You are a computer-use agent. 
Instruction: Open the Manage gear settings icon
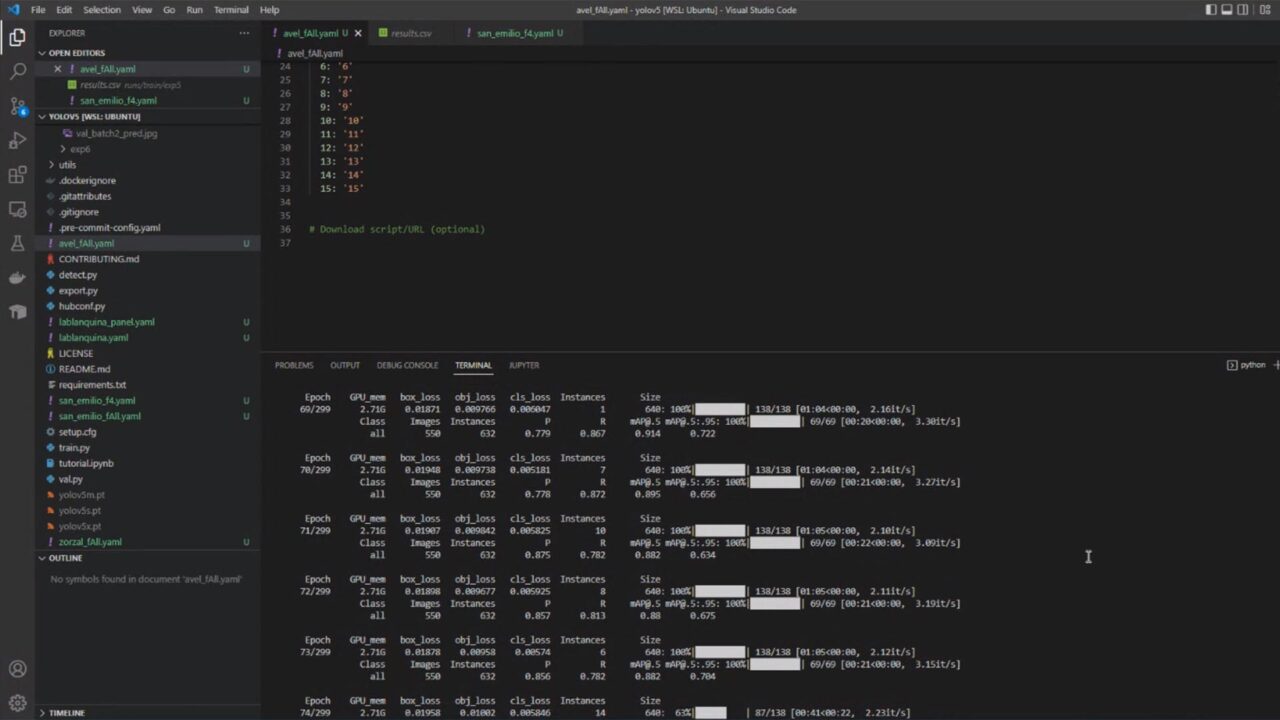[x=17, y=702]
